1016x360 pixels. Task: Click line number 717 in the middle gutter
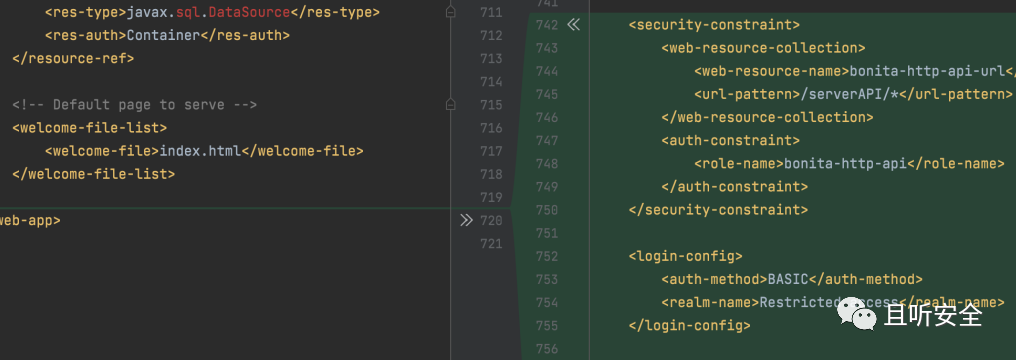tap(491, 151)
